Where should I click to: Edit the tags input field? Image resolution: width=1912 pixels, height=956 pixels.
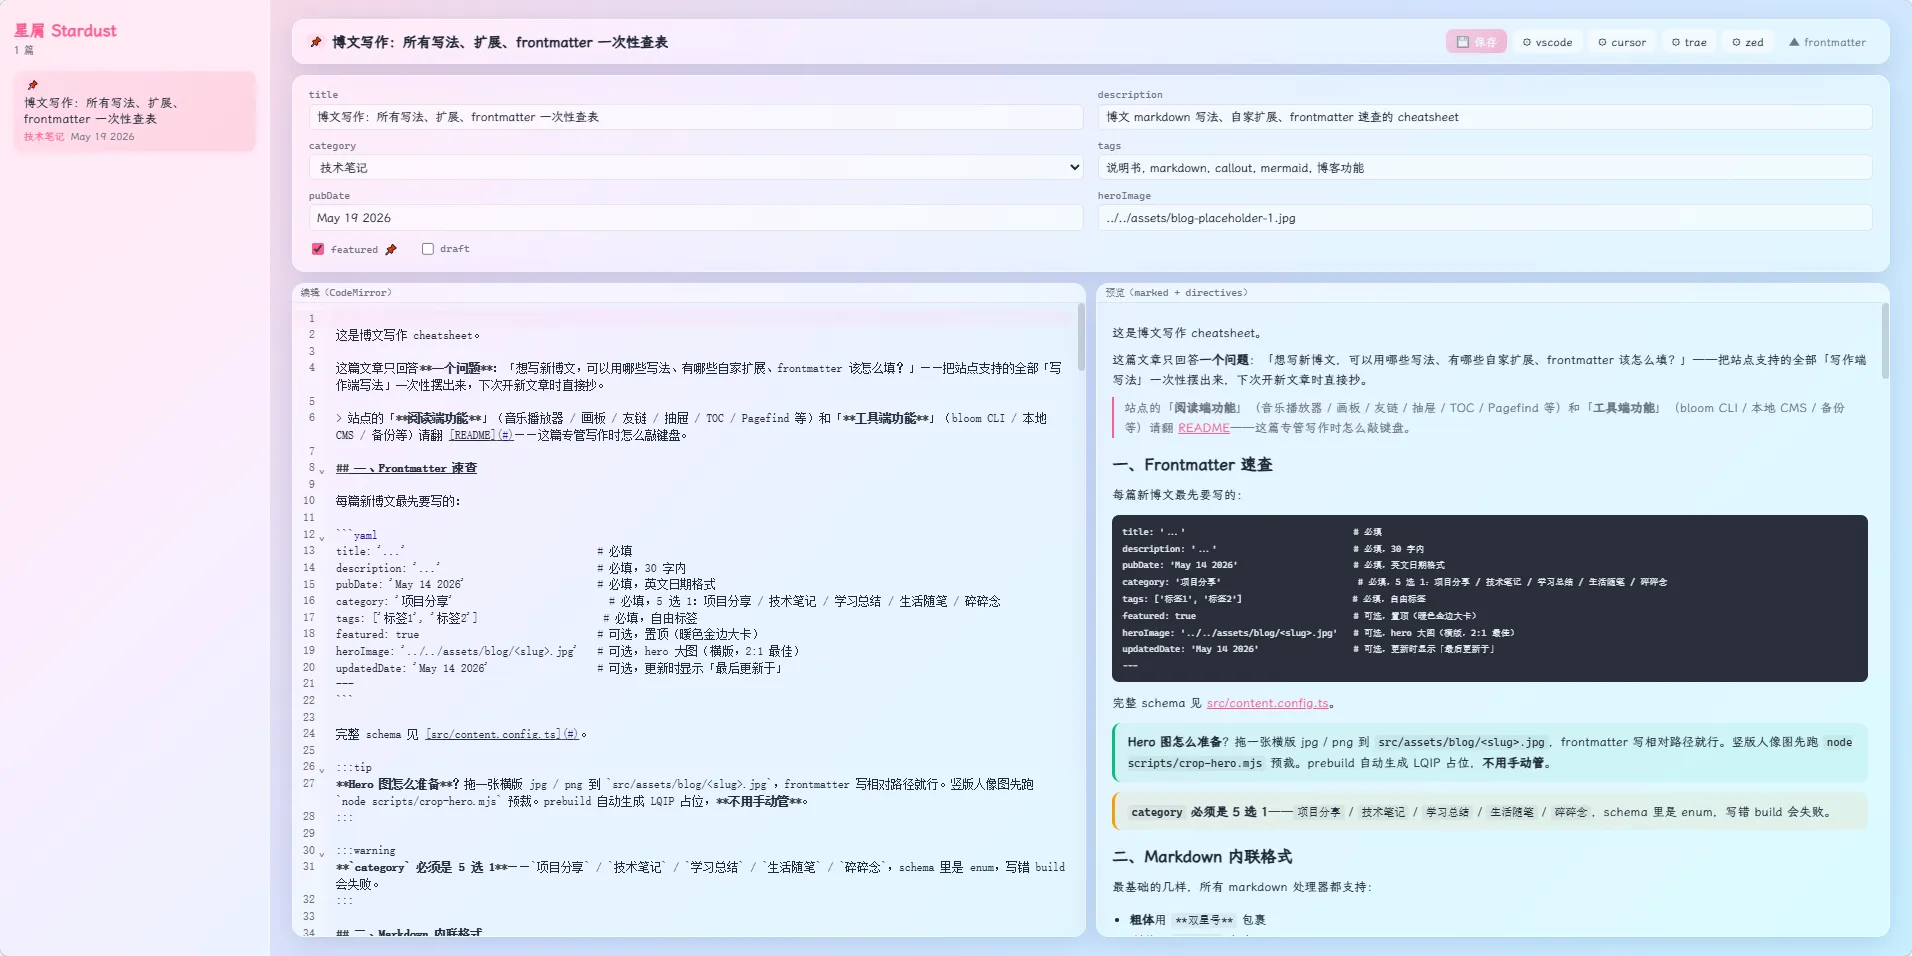click(x=1484, y=168)
